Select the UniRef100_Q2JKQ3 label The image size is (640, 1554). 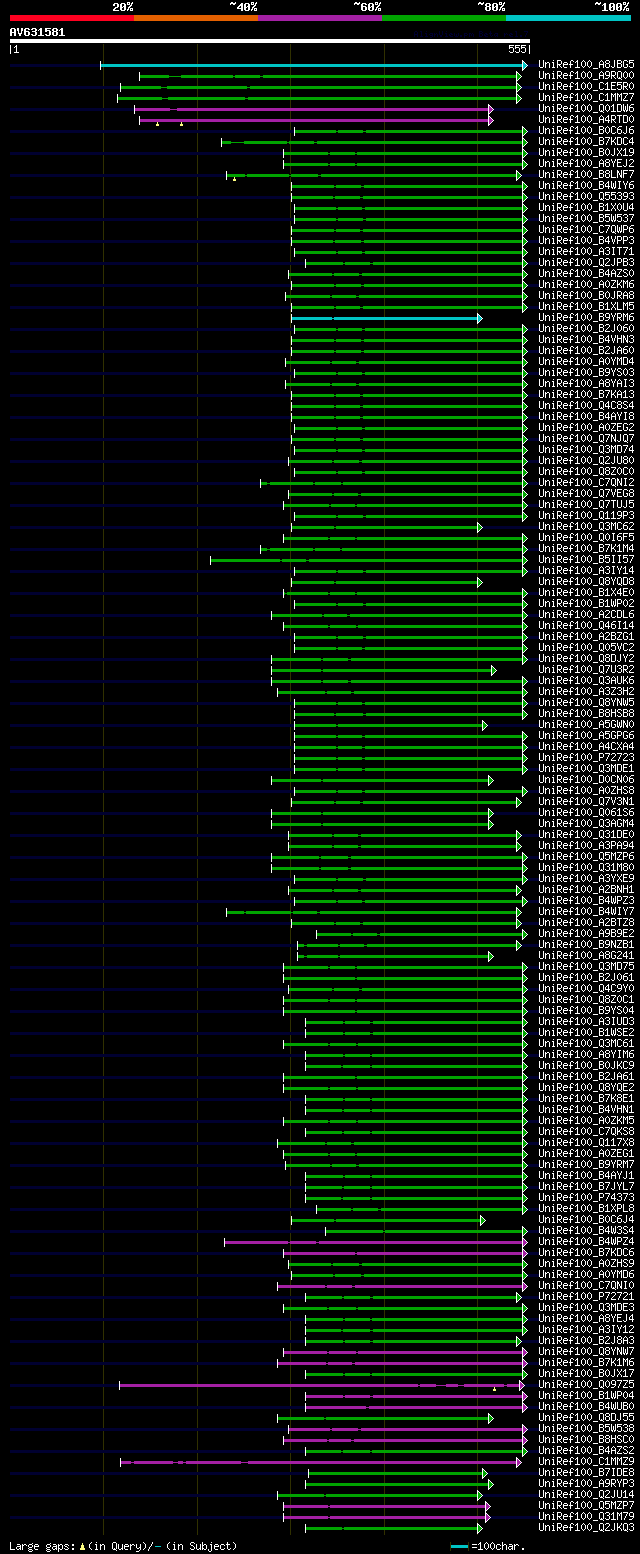click(x=586, y=1528)
